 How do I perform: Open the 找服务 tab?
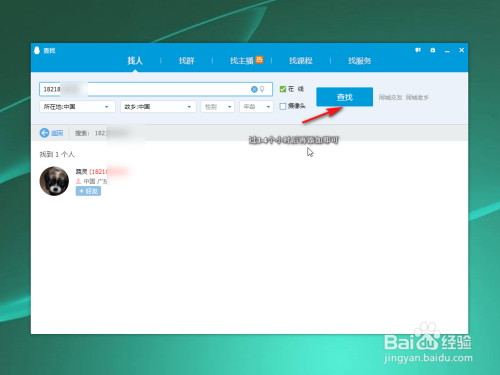360,61
